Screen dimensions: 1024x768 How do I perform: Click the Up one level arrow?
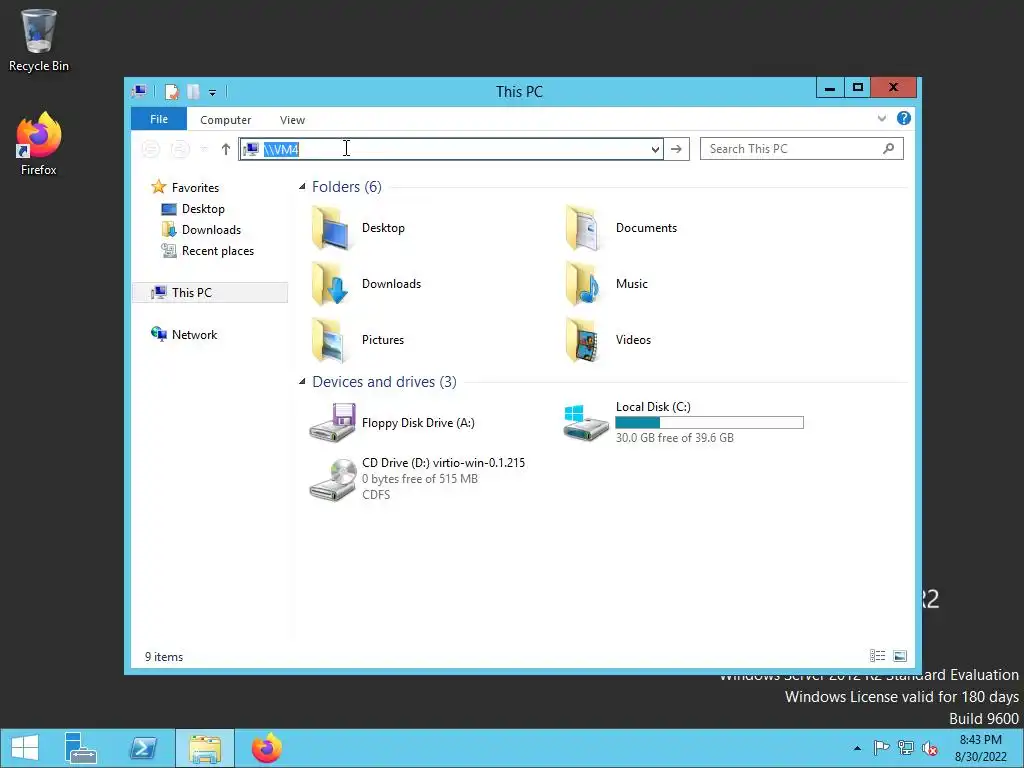coord(225,150)
